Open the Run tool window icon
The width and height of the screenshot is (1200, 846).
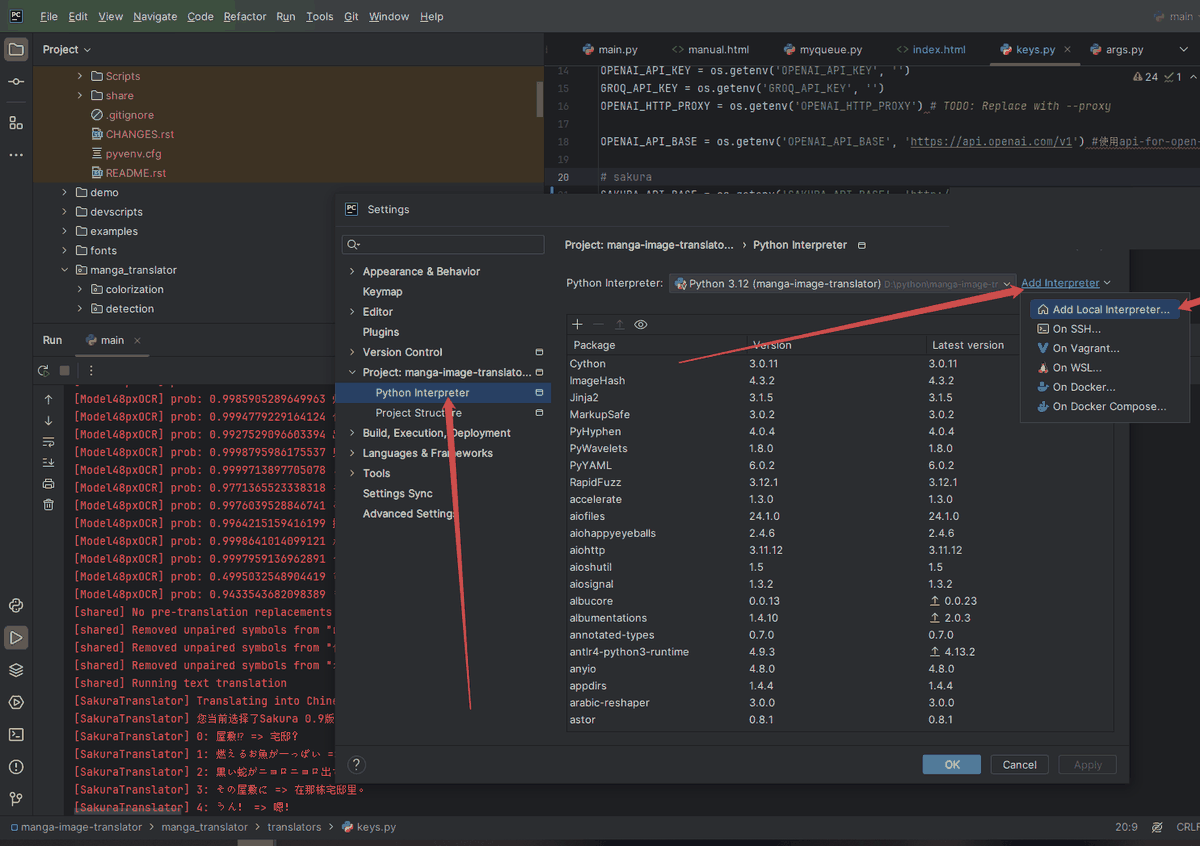point(16,637)
